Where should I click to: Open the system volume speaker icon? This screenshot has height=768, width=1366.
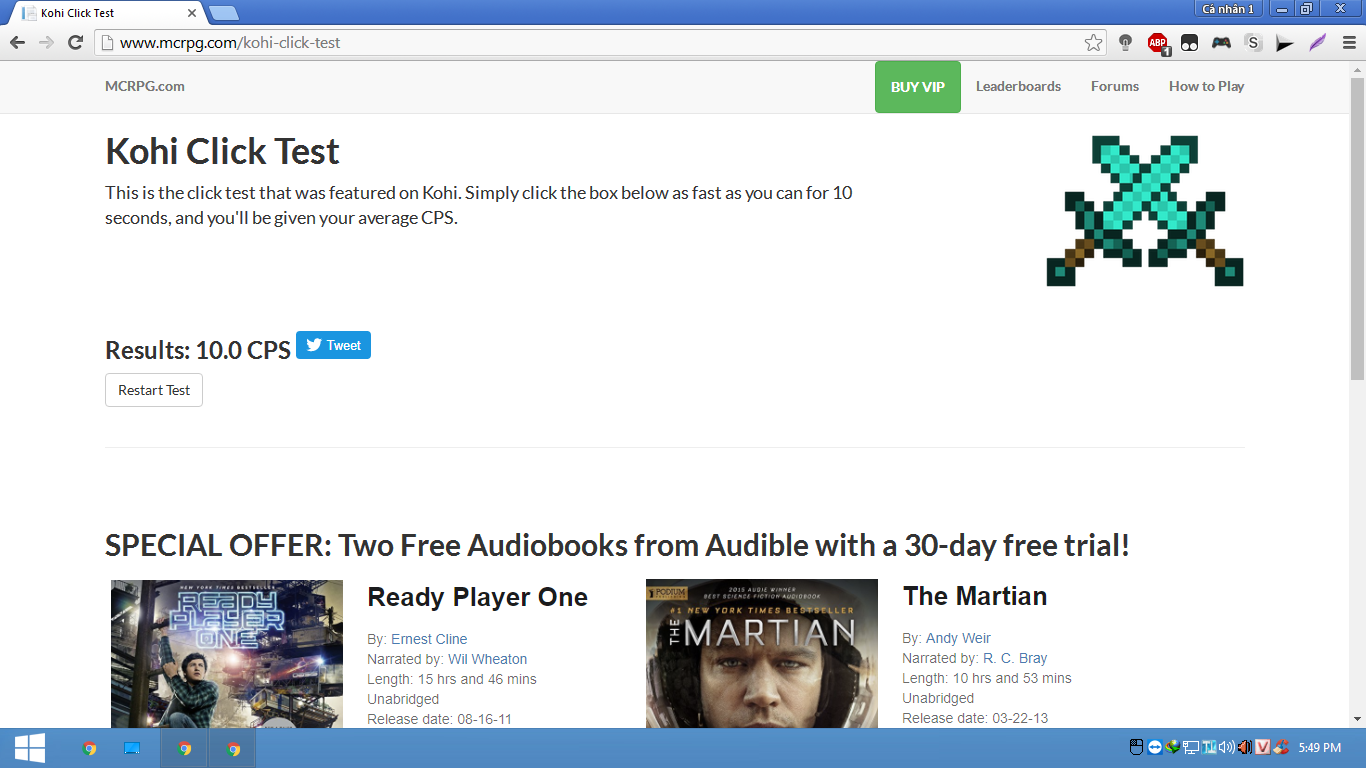tap(1227, 747)
